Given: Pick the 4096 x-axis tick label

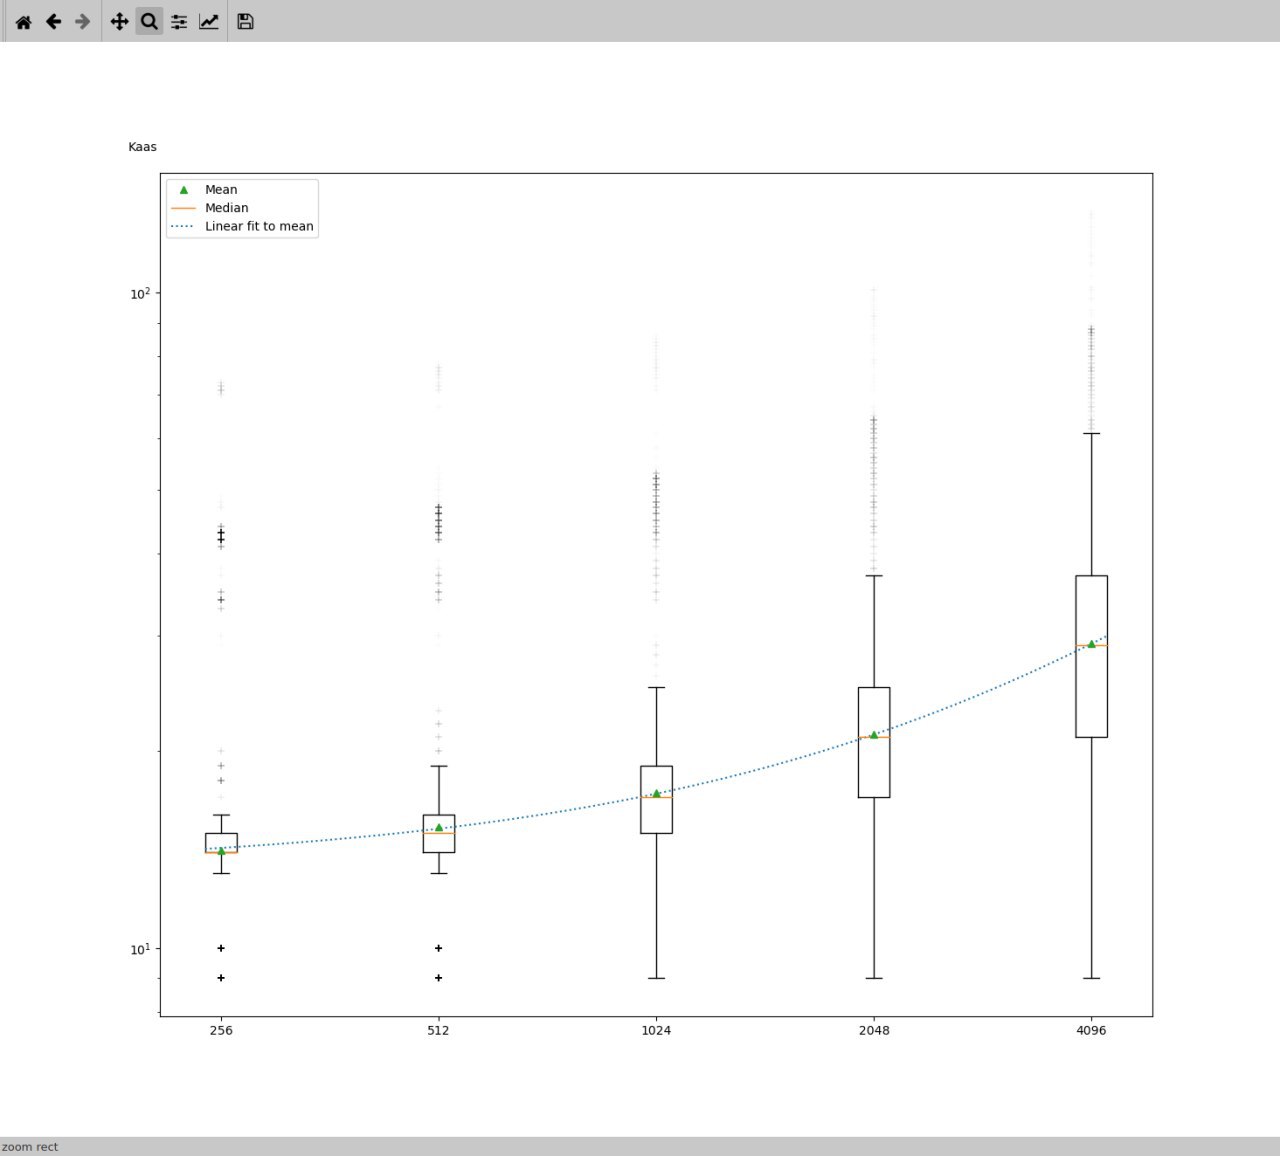Looking at the screenshot, I should click(1091, 1030).
